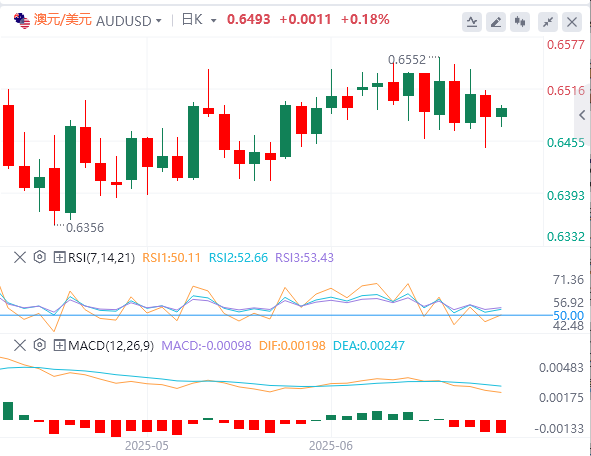591x456 pixels.
Task: Expand the RSI panel plus box
Action: 60,257
